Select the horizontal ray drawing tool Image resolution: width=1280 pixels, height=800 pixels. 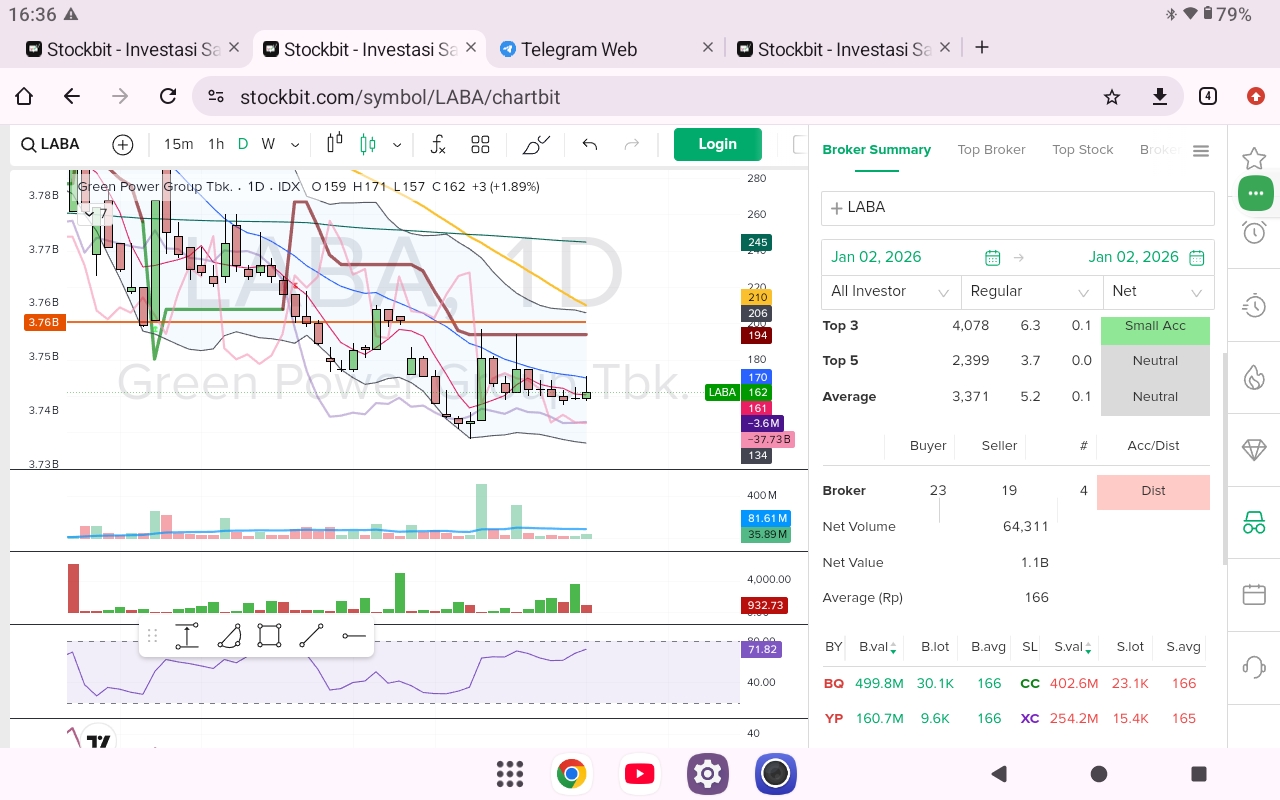point(353,636)
